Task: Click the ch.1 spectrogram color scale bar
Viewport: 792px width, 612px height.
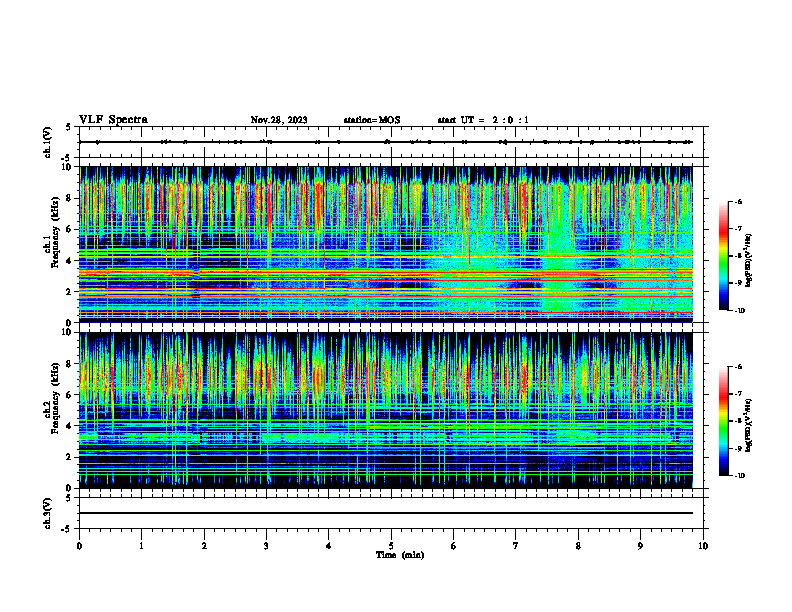Action: click(723, 256)
